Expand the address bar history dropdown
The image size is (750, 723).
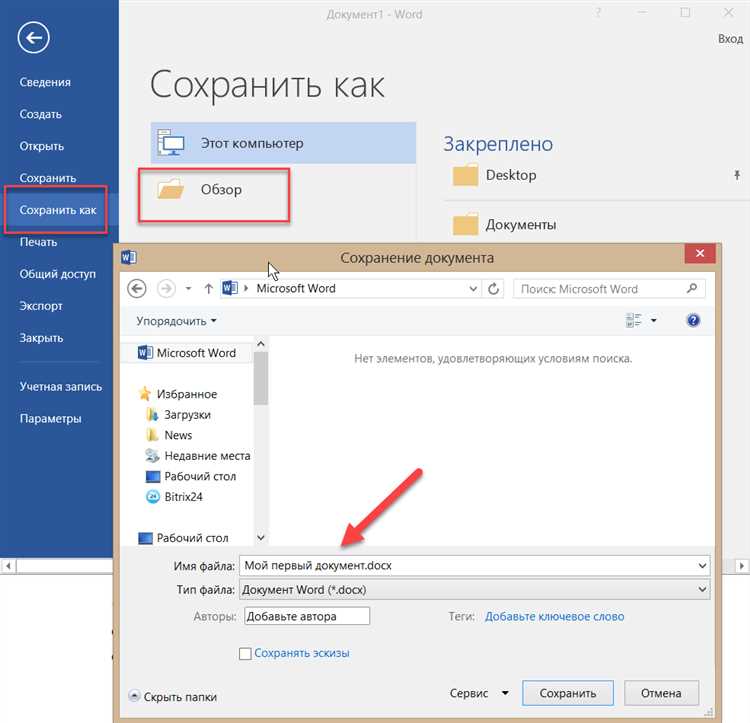(x=473, y=288)
